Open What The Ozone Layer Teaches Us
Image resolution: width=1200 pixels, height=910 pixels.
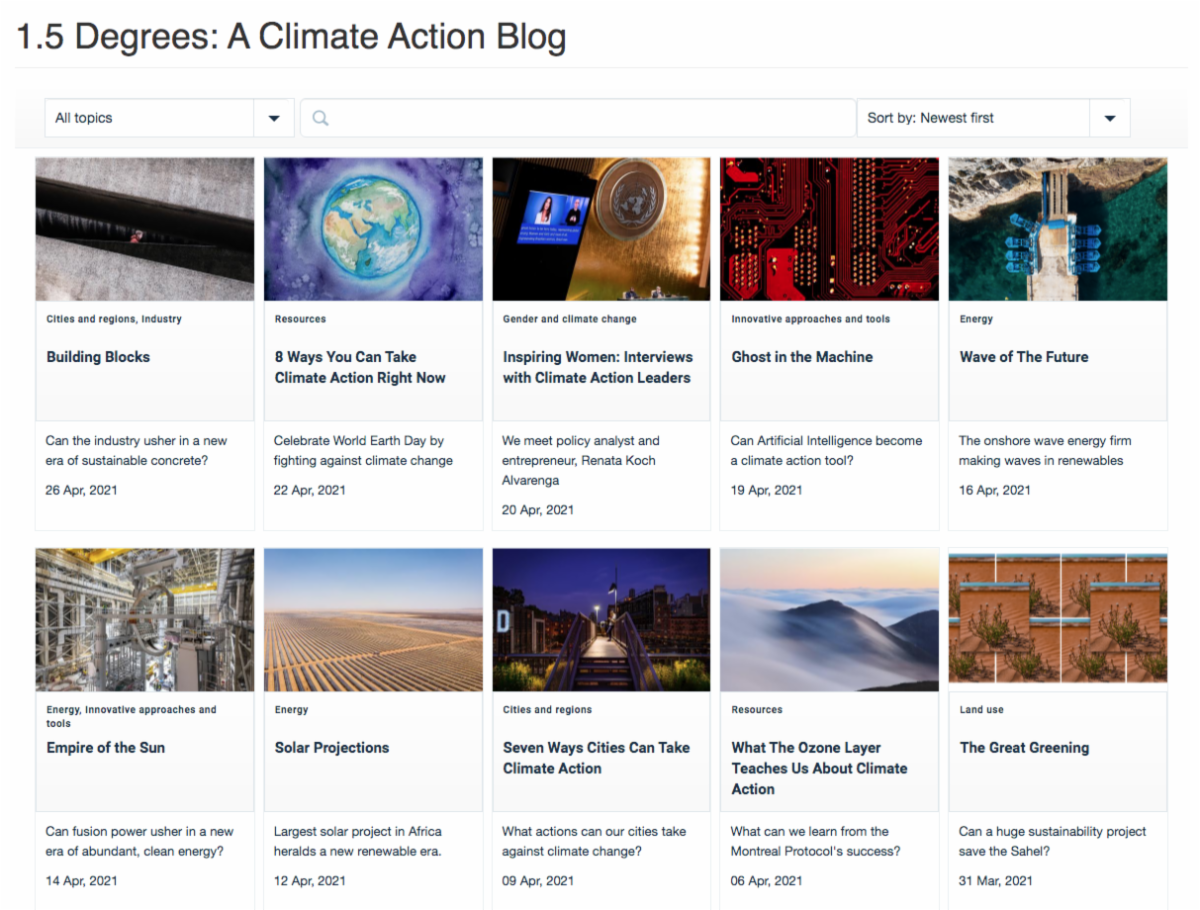pos(818,768)
